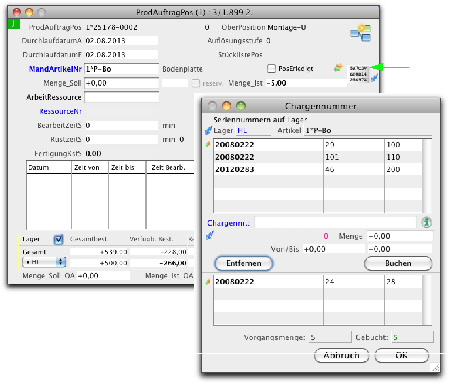The image size is (453, 390).
Task: Click the Chargennr input field
Action: (336, 222)
